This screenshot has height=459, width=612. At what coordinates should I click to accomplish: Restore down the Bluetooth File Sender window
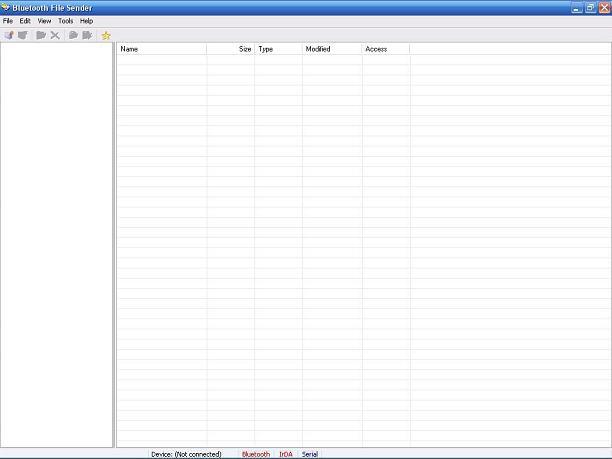coord(590,8)
